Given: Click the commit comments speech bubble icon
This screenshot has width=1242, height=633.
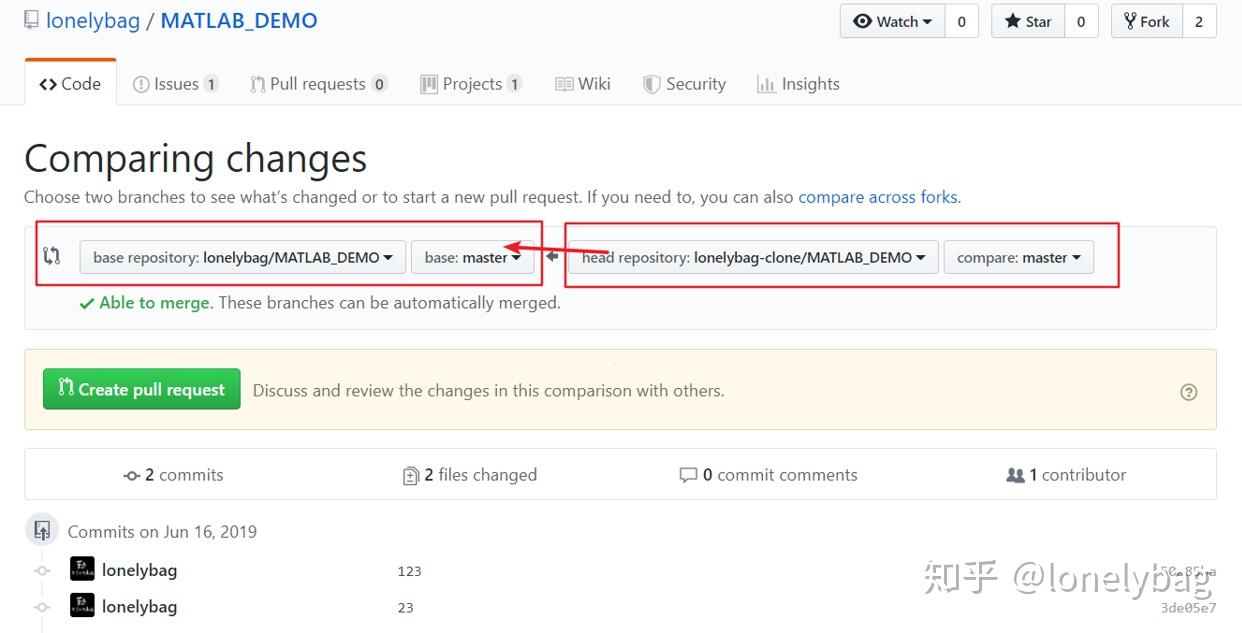Looking at the screenshot, I should (690, 475).
